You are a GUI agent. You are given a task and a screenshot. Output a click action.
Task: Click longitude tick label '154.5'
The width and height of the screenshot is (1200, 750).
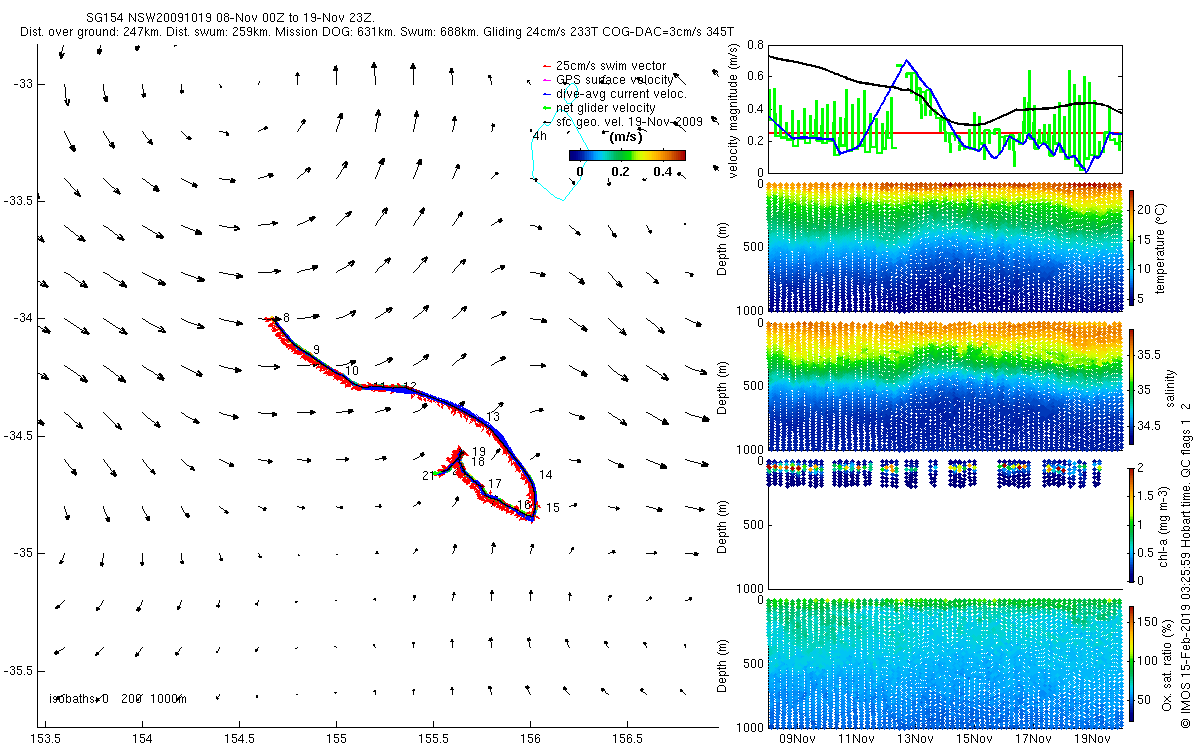[x=240, y=739]
